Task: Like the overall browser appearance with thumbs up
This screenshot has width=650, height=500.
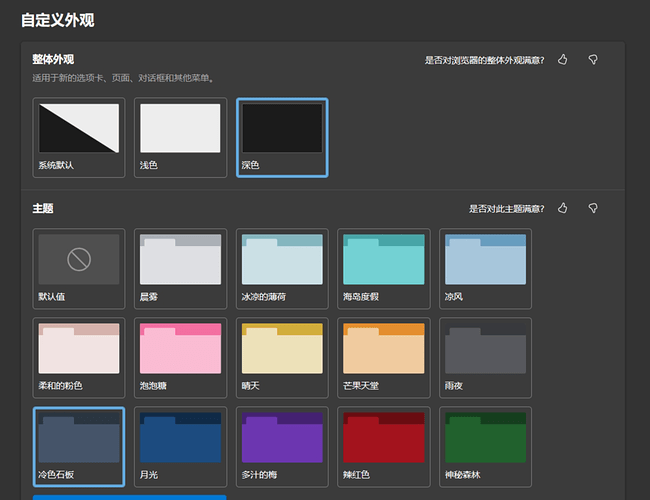Action: [563, 60]
